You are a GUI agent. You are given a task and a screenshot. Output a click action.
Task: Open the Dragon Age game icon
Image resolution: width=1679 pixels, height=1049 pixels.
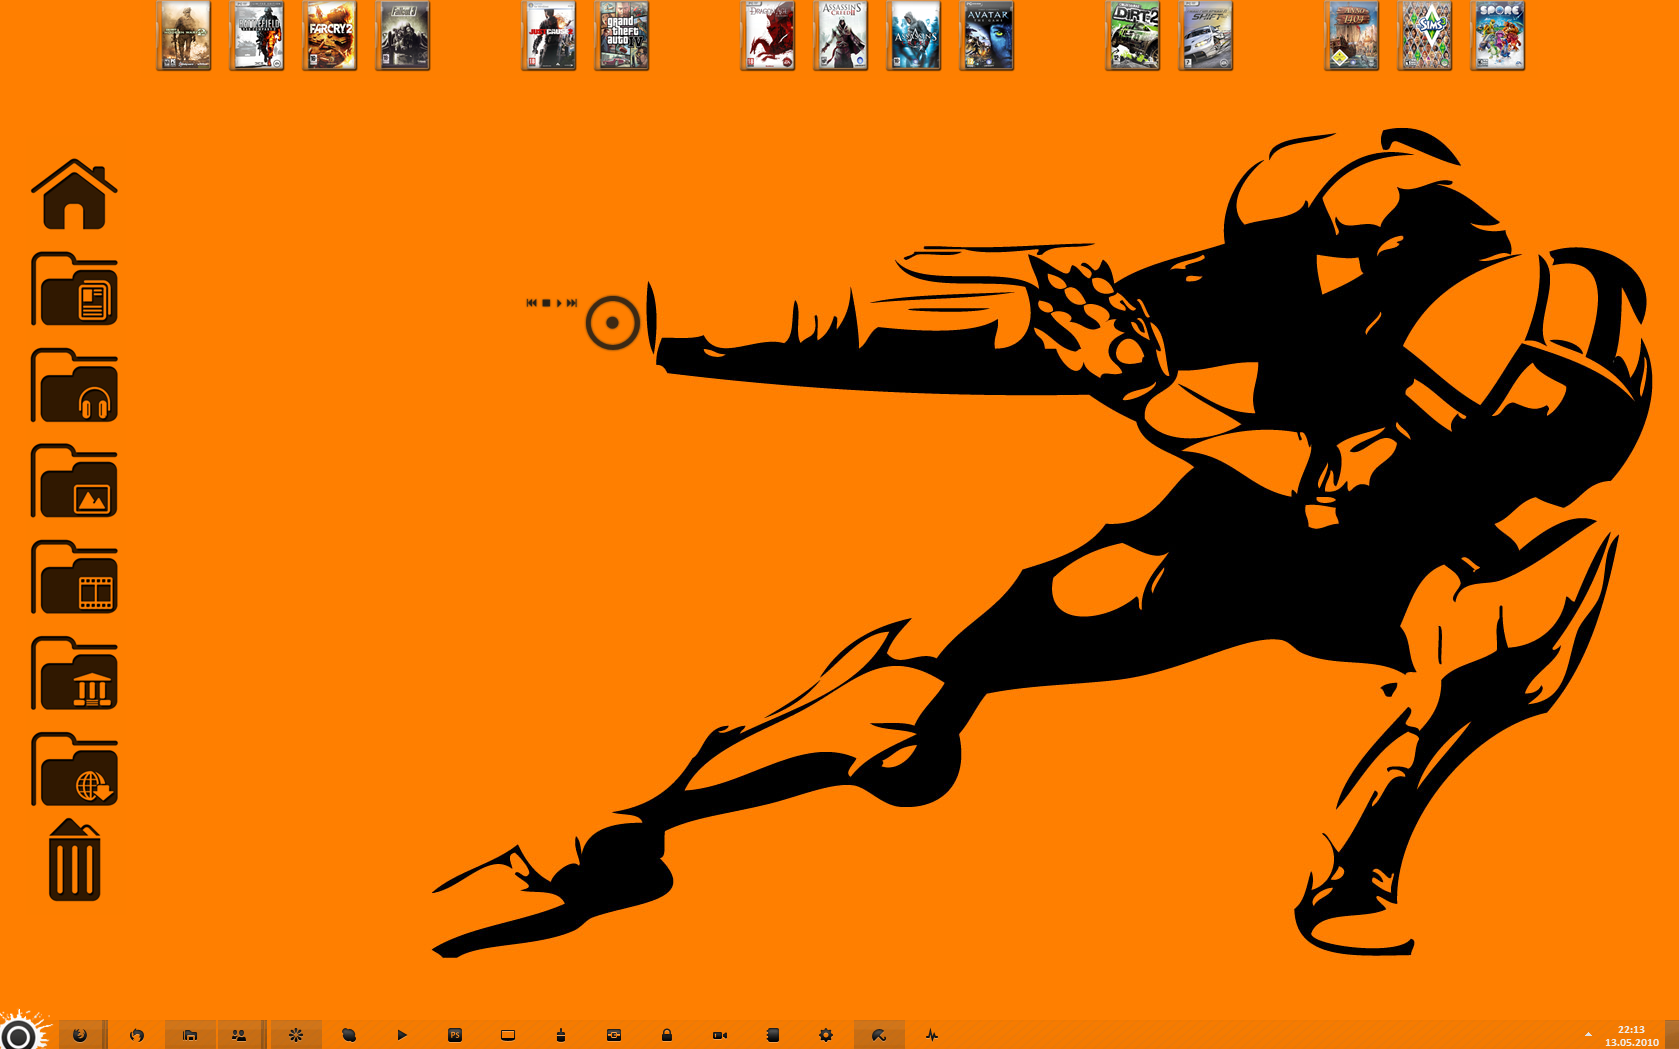(x=768, y=36)
